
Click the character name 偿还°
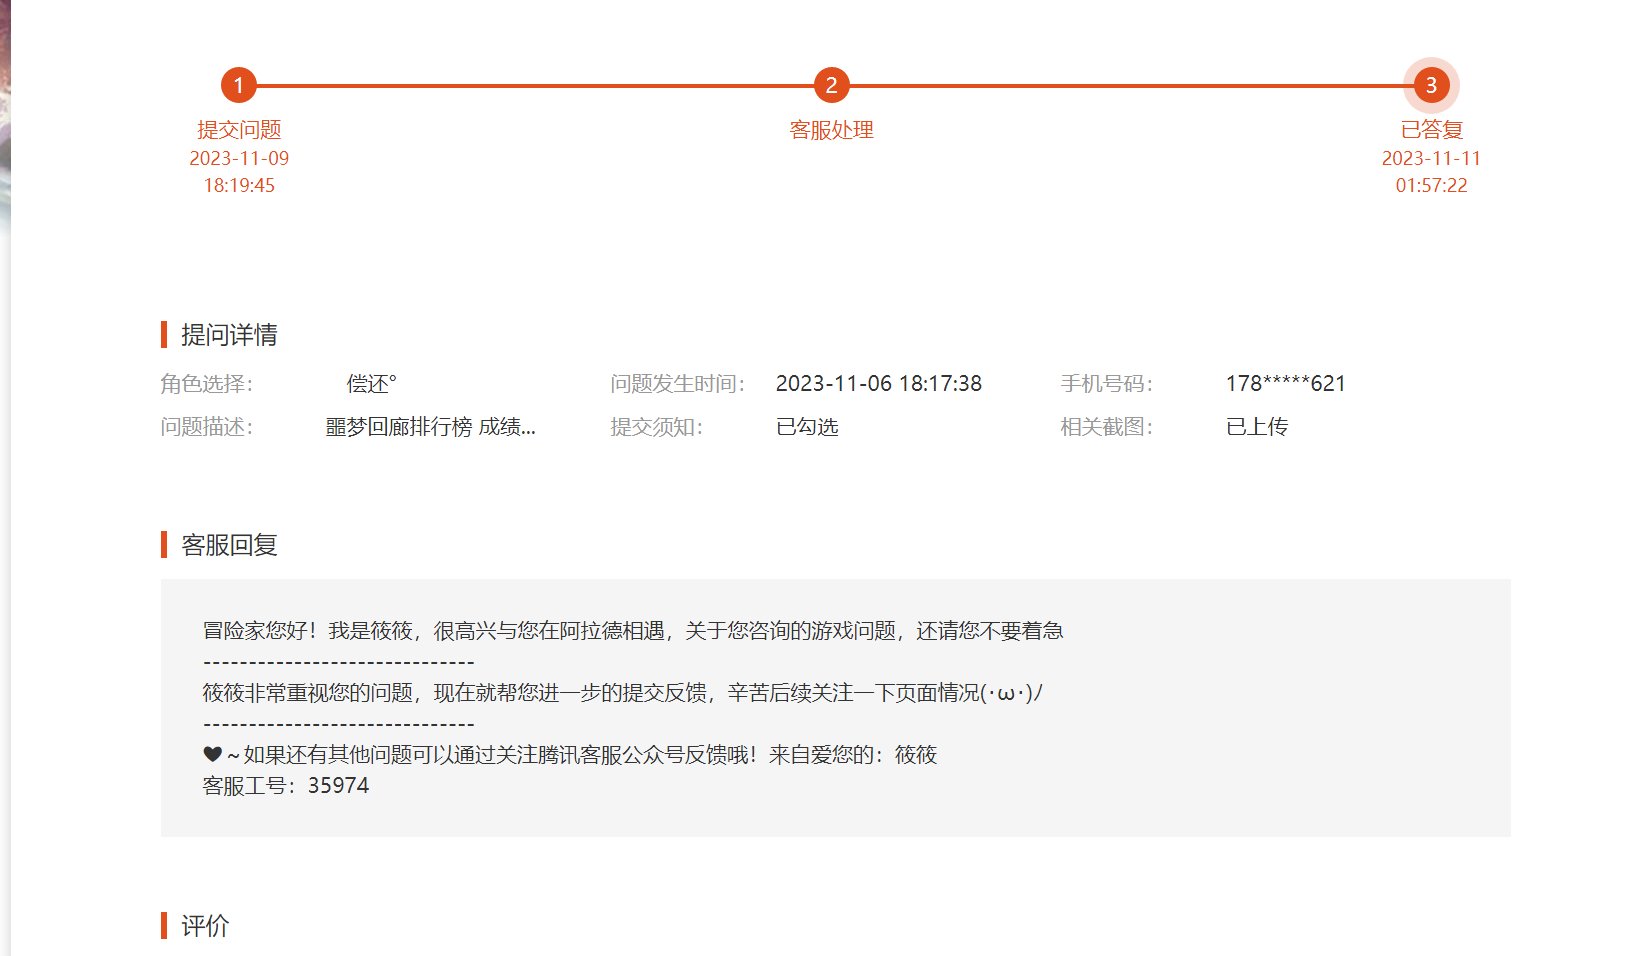pos(371,384)
